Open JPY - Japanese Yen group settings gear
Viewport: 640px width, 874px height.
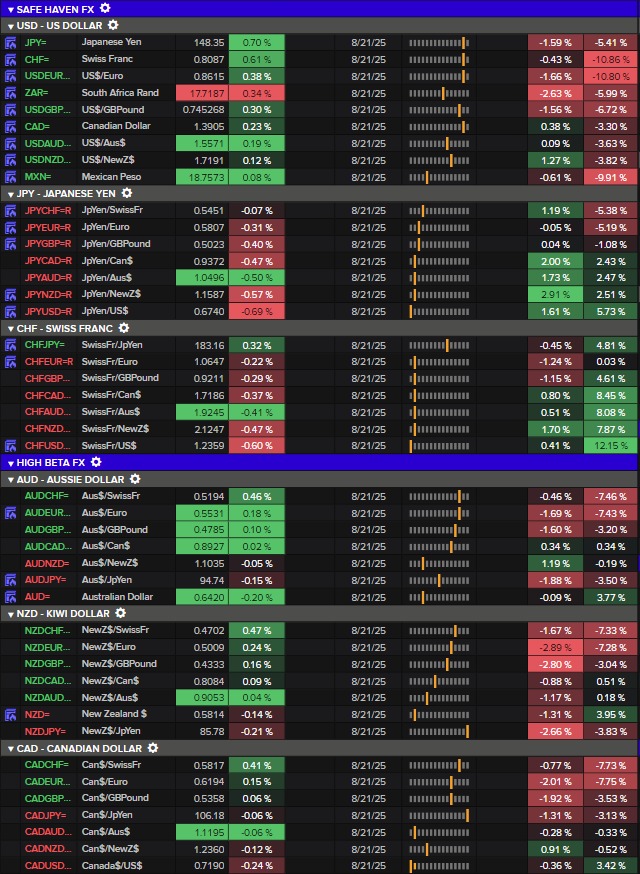(x=128, y=193)
